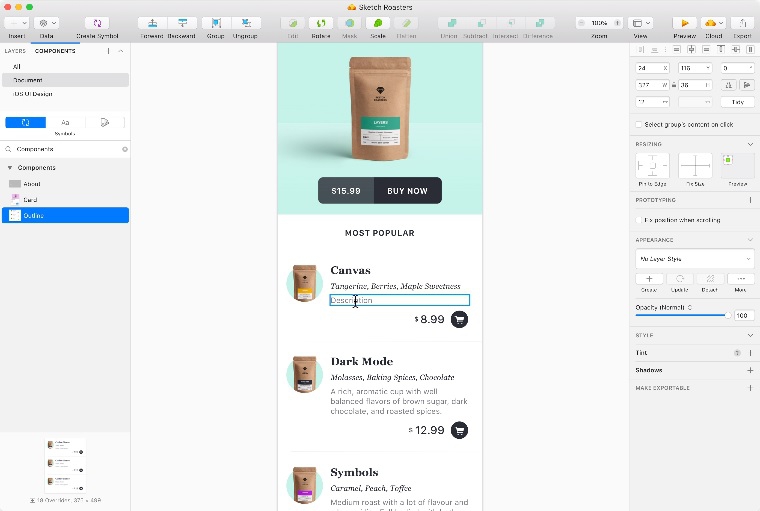760x511 pixels.
Task: Add Make Exportable preset
Action: 750,388
